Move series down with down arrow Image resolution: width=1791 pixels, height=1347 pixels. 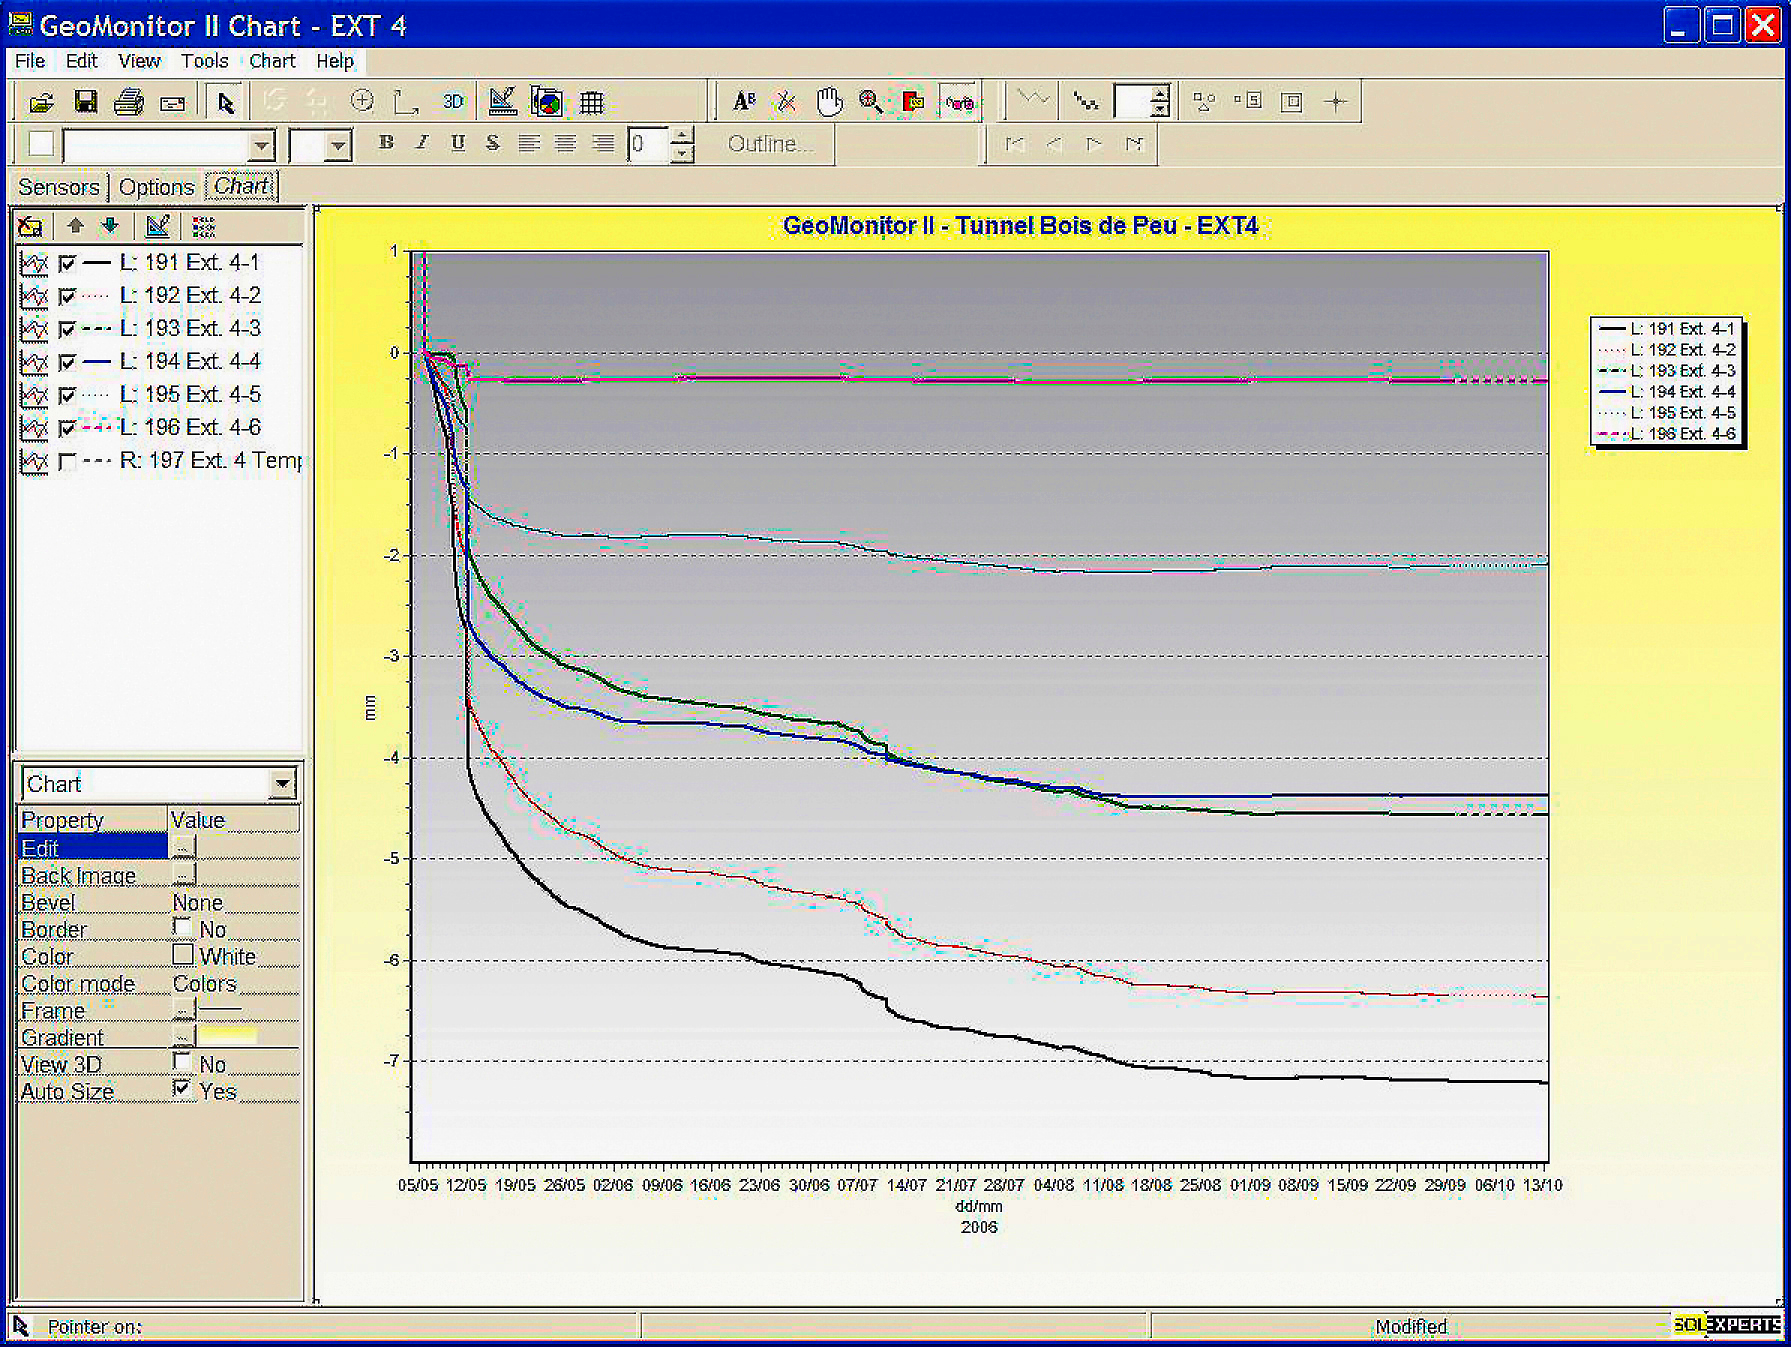110,226
